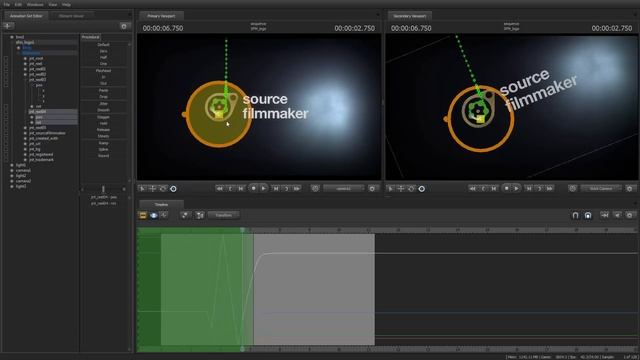Open Animation Set Editor gear settings

124,26
